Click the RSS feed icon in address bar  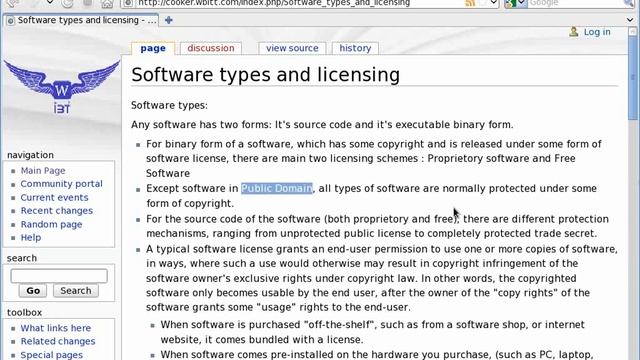pyautogui.click(x=470, y=3)
